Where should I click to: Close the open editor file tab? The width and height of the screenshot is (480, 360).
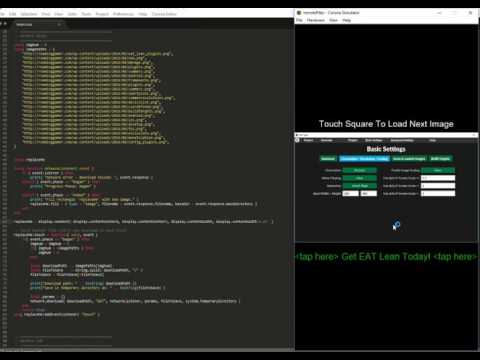(x=59, y=24)
